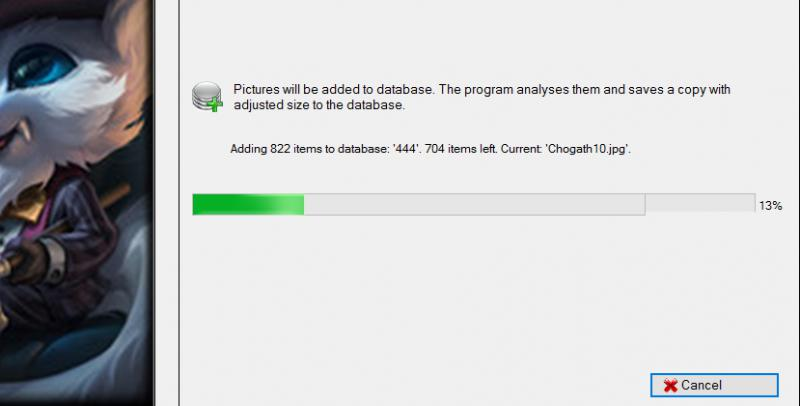Cancel the database import

(x=714, y=385)
